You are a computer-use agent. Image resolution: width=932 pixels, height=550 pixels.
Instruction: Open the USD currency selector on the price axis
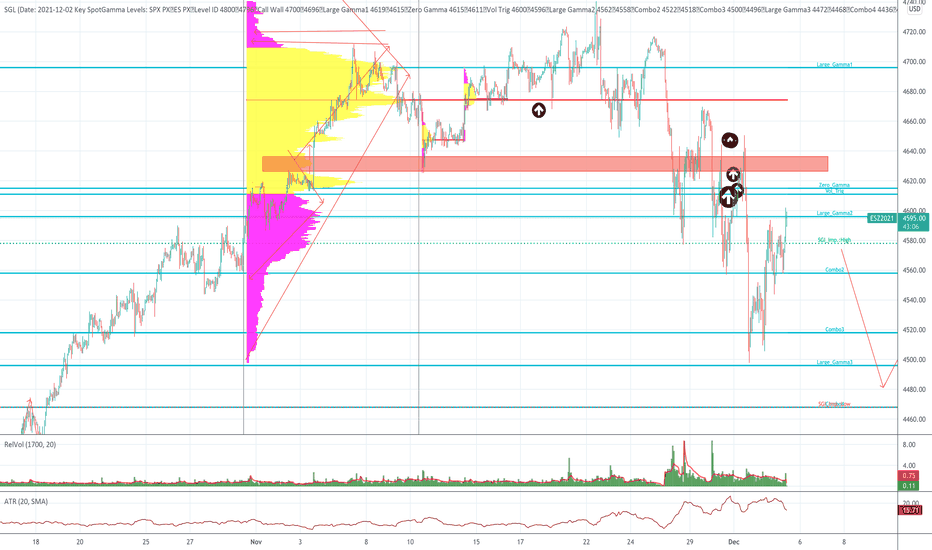[915, 9]
